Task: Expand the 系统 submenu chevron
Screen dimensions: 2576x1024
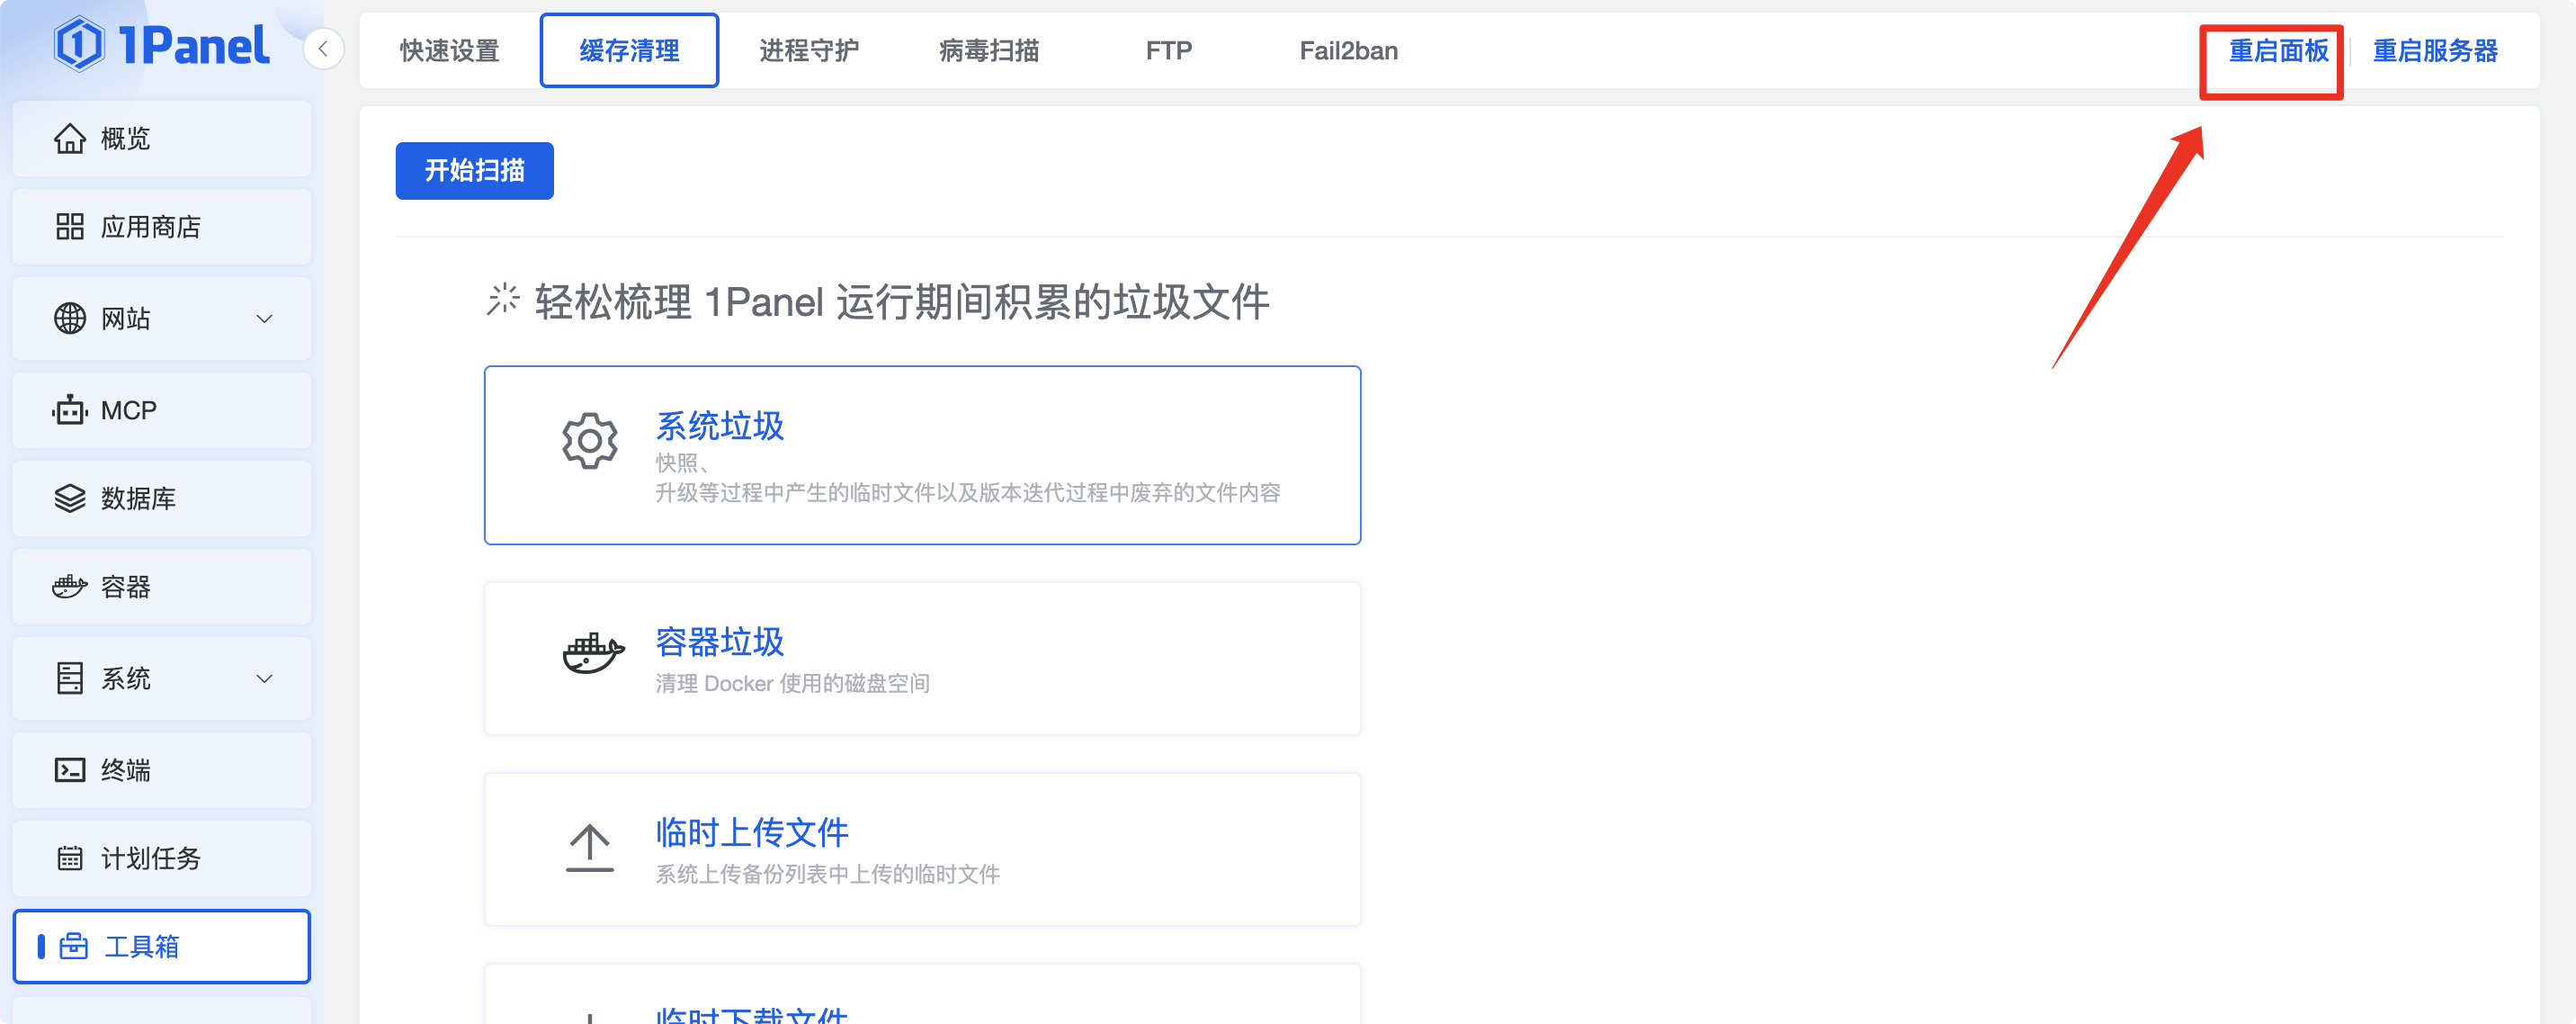Action: [265, 679]
